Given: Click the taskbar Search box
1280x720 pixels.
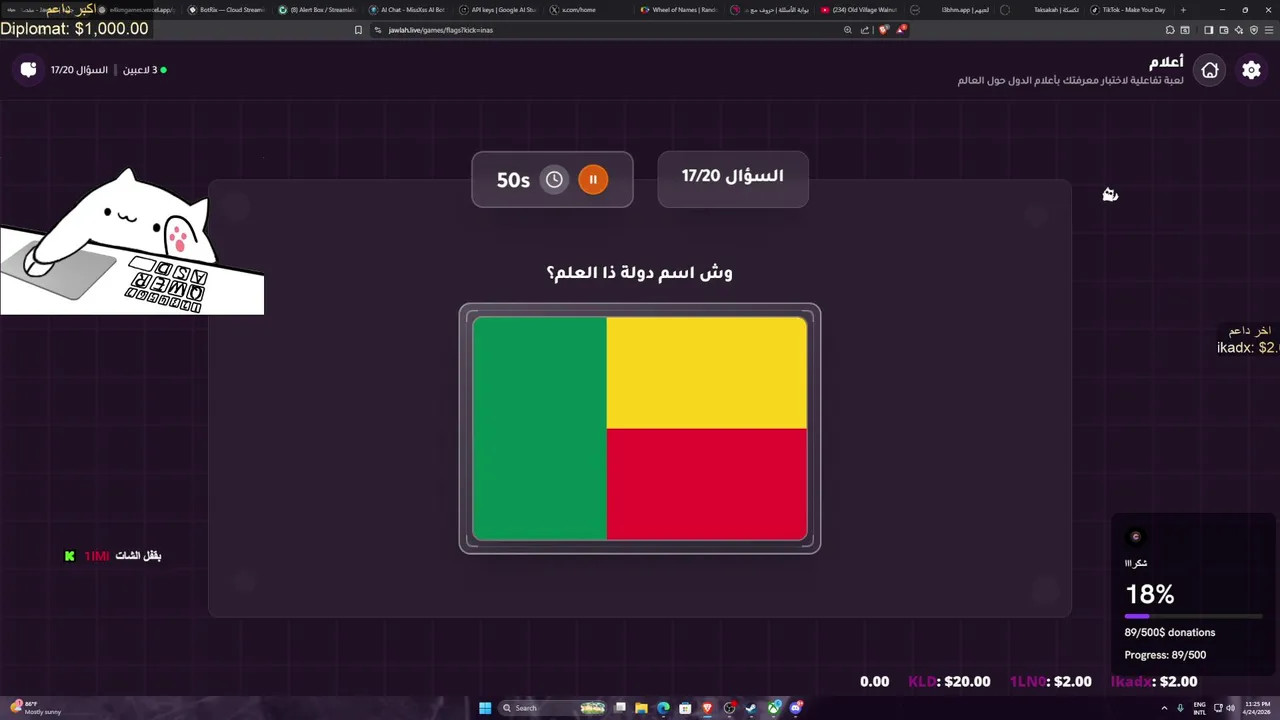Looking at the screenshot, I should pos(554,708).
